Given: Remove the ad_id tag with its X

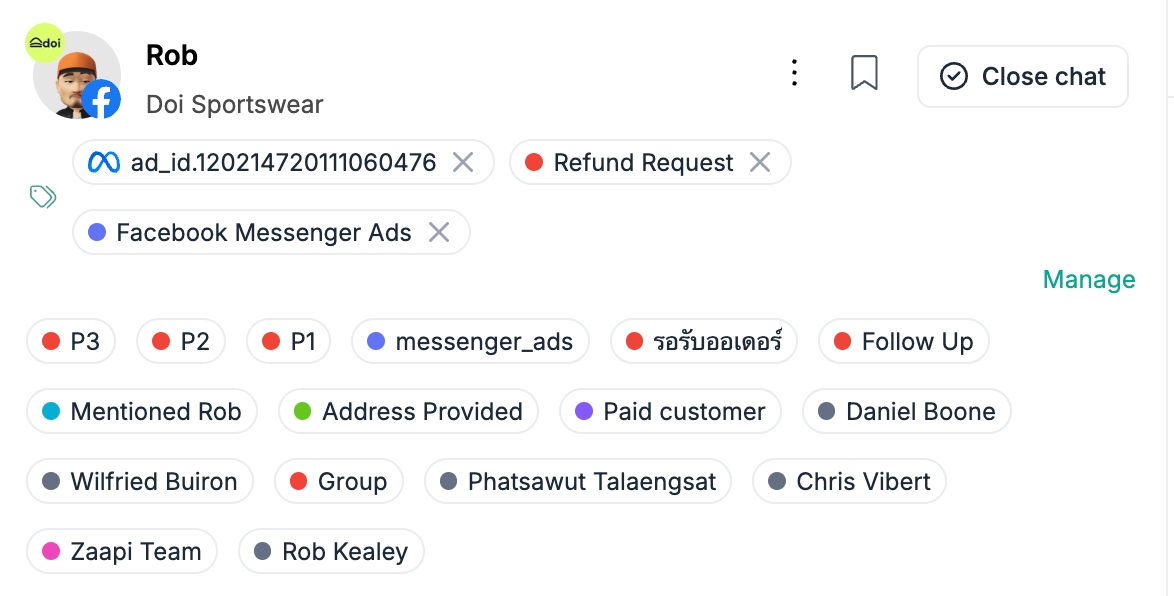Looking at the screenshot, I should click(462, 162).
